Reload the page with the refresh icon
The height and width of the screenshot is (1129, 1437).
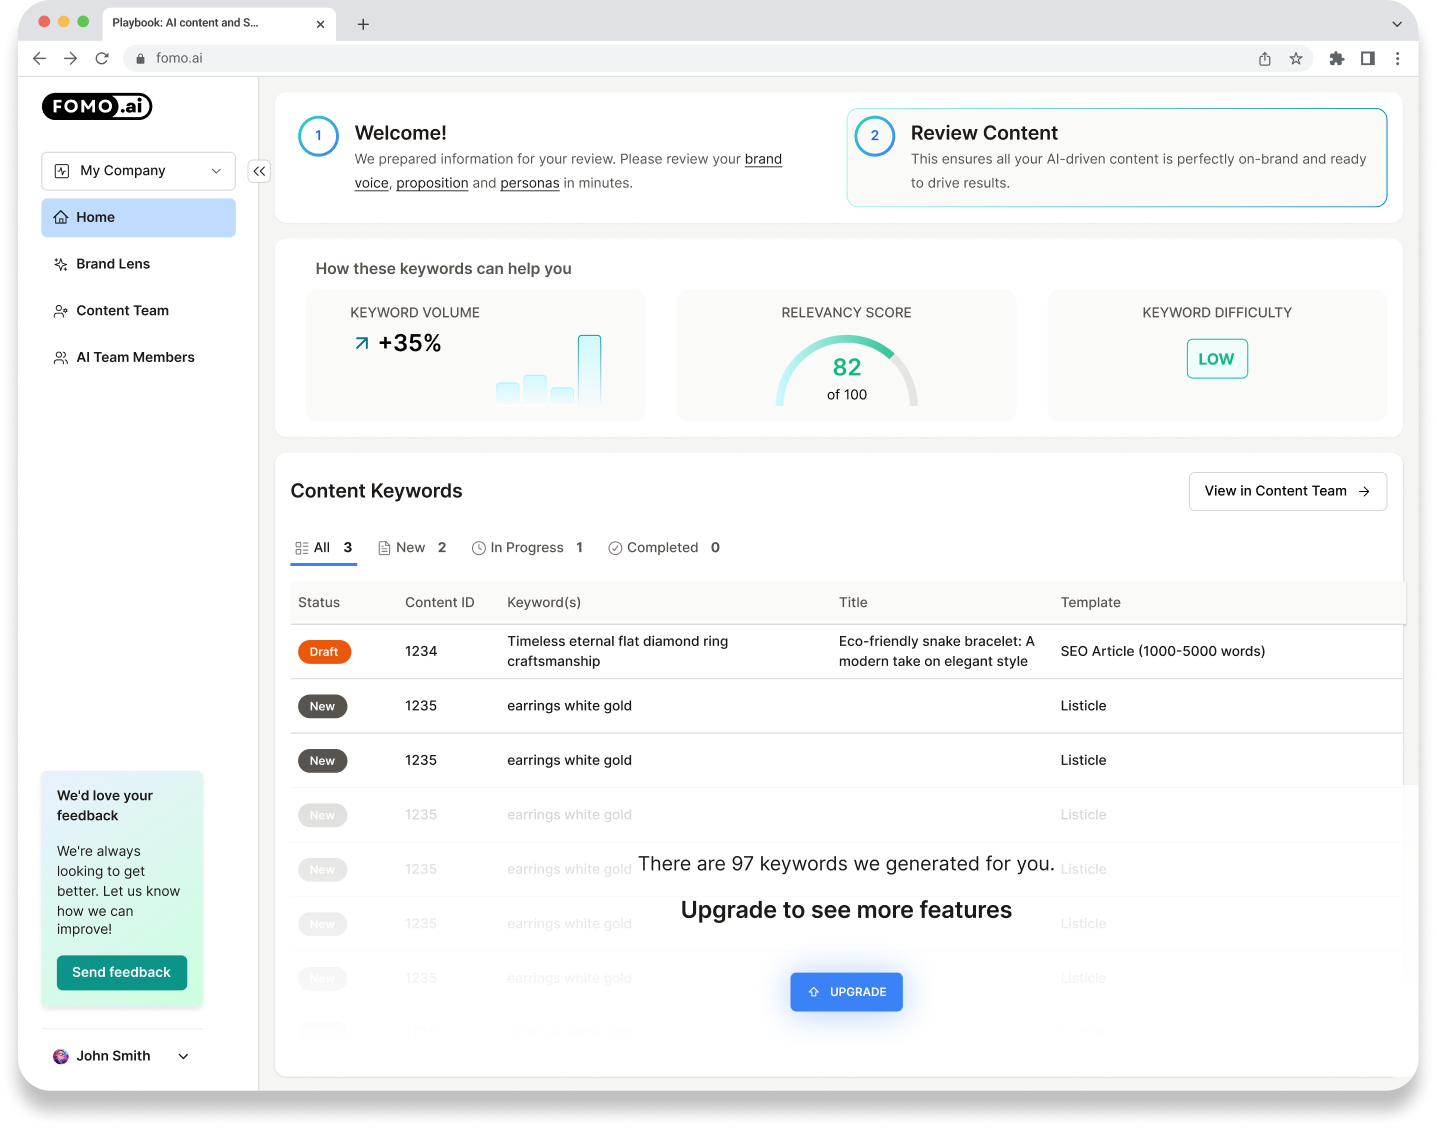(101, 58)
